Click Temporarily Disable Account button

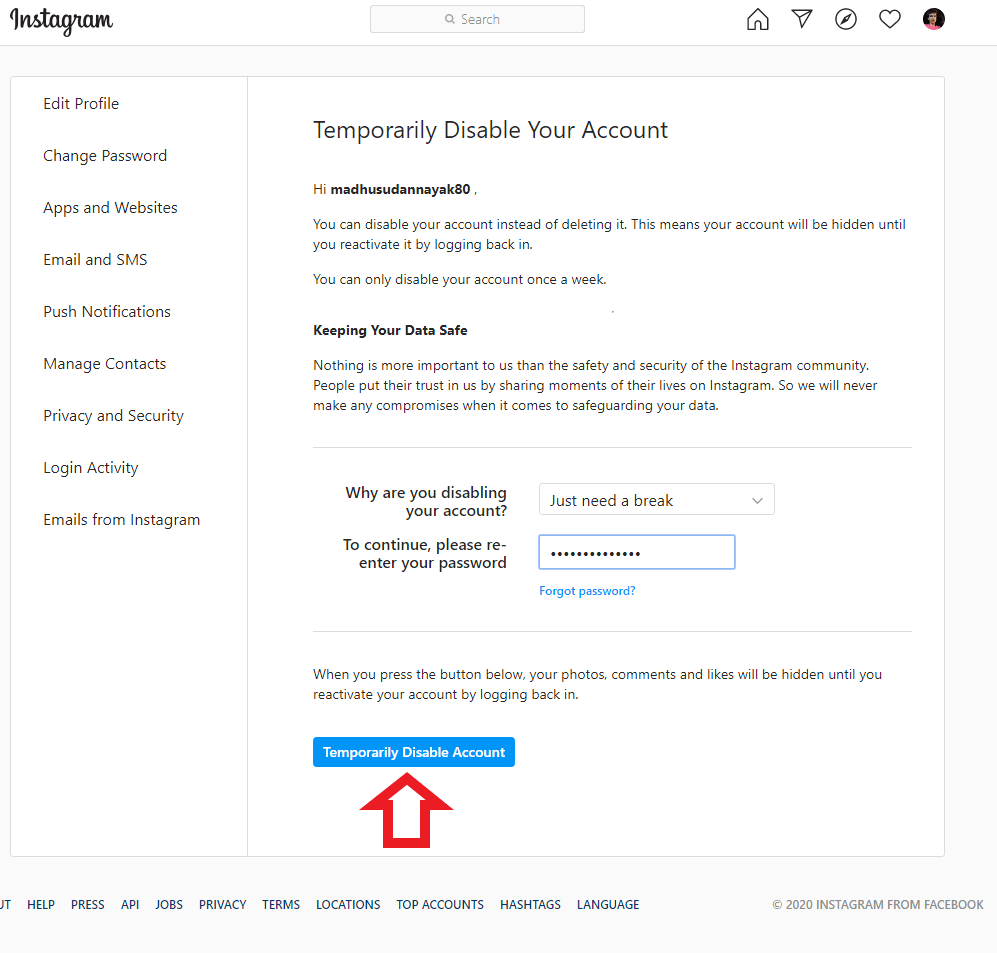pyautogui.click(x=413, y=752)
